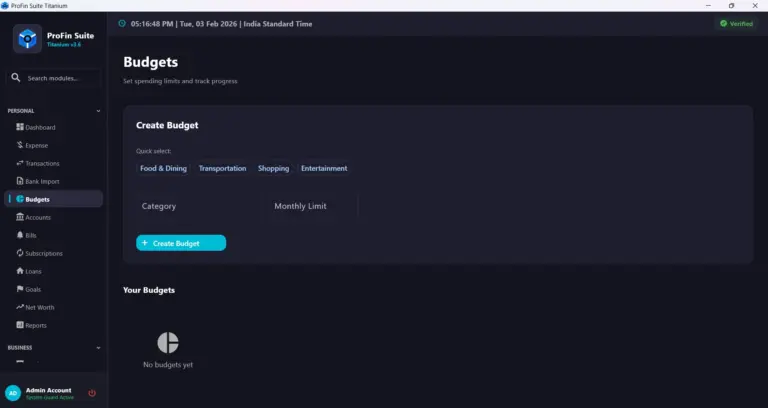Open the Bills bell icon
The image size is (768, 408).
coord(20,235)
